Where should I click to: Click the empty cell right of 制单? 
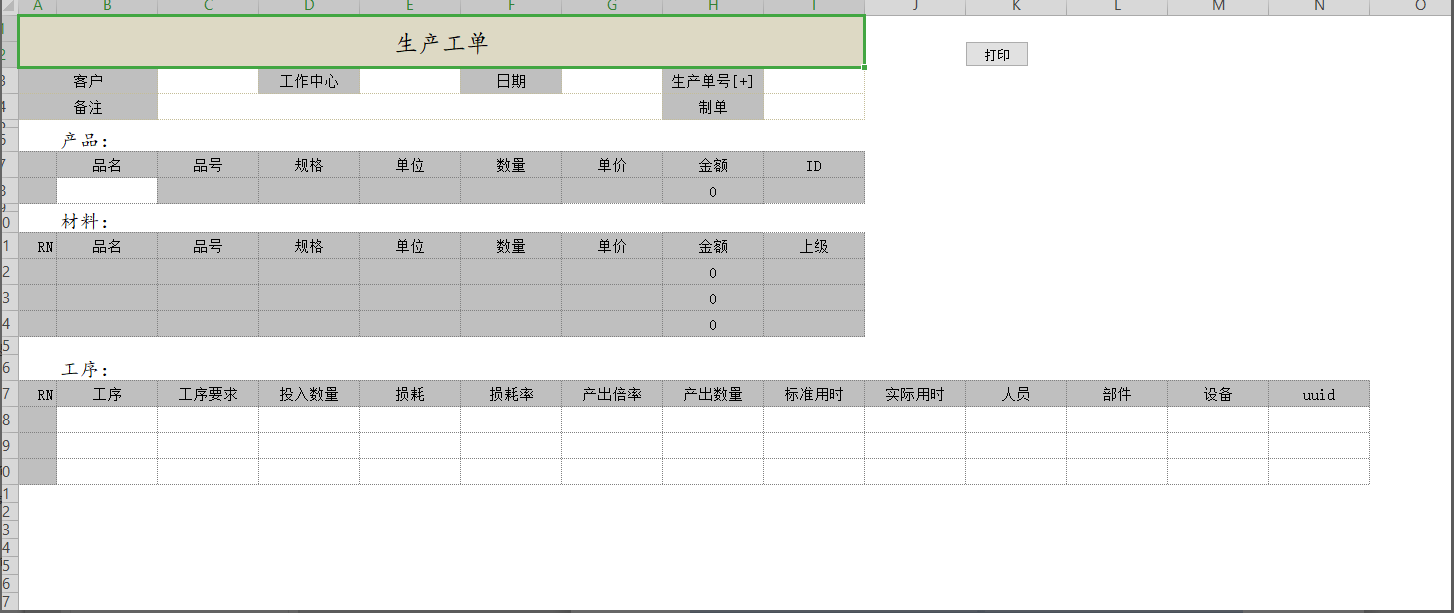pyautogui.click(x=813, y=108)
